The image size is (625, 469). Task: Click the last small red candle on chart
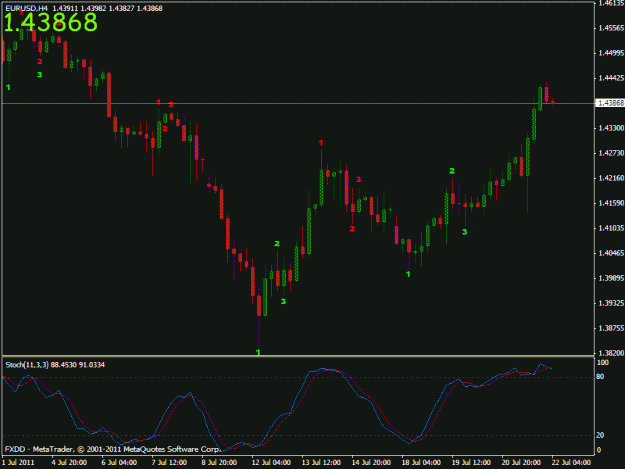pyautogui.click(x=553, y=102)
